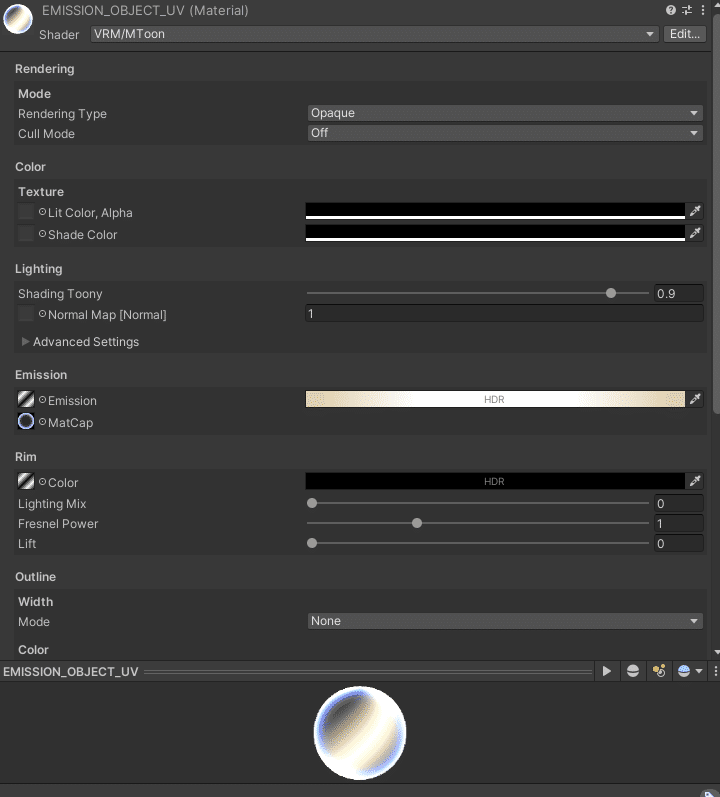Click the Shading Toony value field 0.9
This screenshot has width=720, height=797.
click(678, 293)
